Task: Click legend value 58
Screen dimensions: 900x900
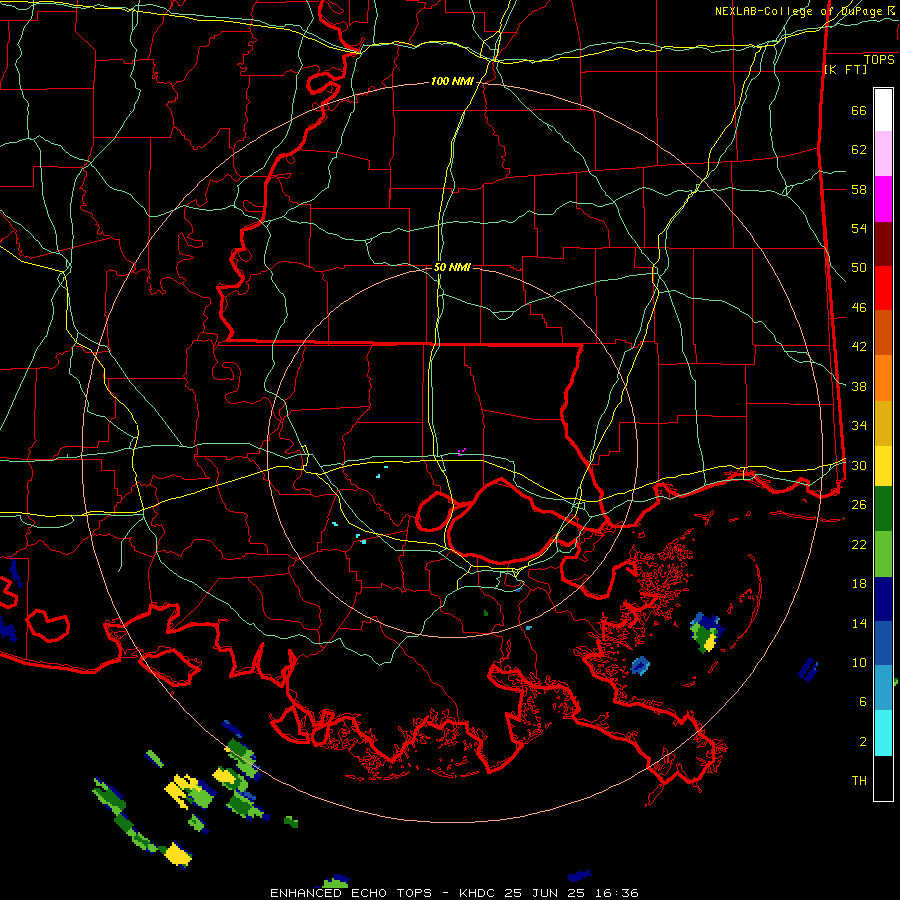Action: pyautogui.click(x=859, y=189)
